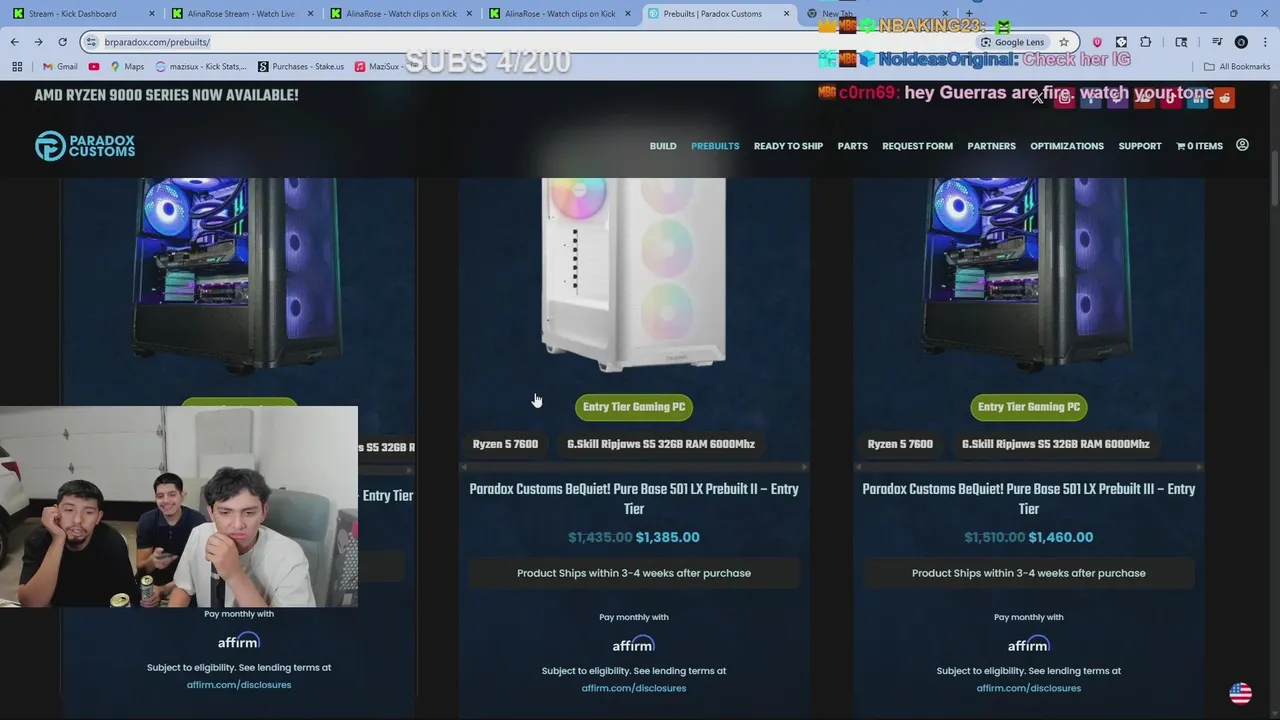
Task: Open the PARTNERS menu item
Action: (991, 146)
